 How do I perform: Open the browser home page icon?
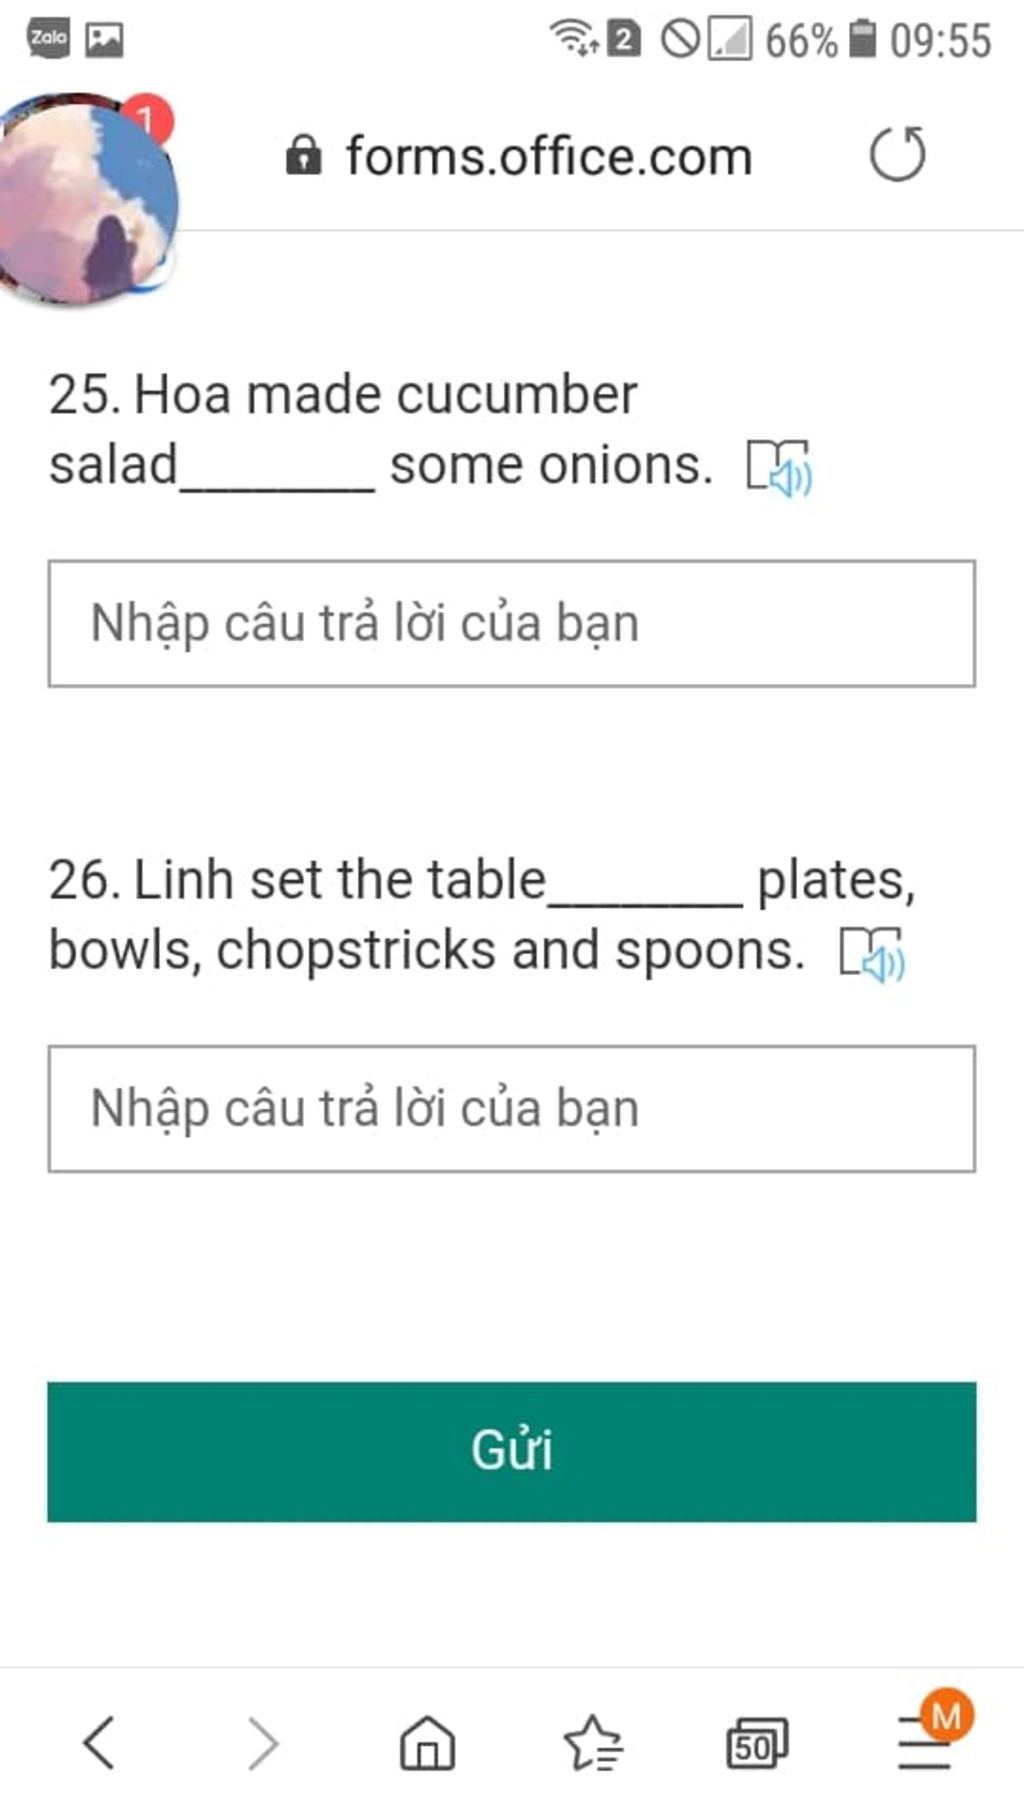(427, 1743)
